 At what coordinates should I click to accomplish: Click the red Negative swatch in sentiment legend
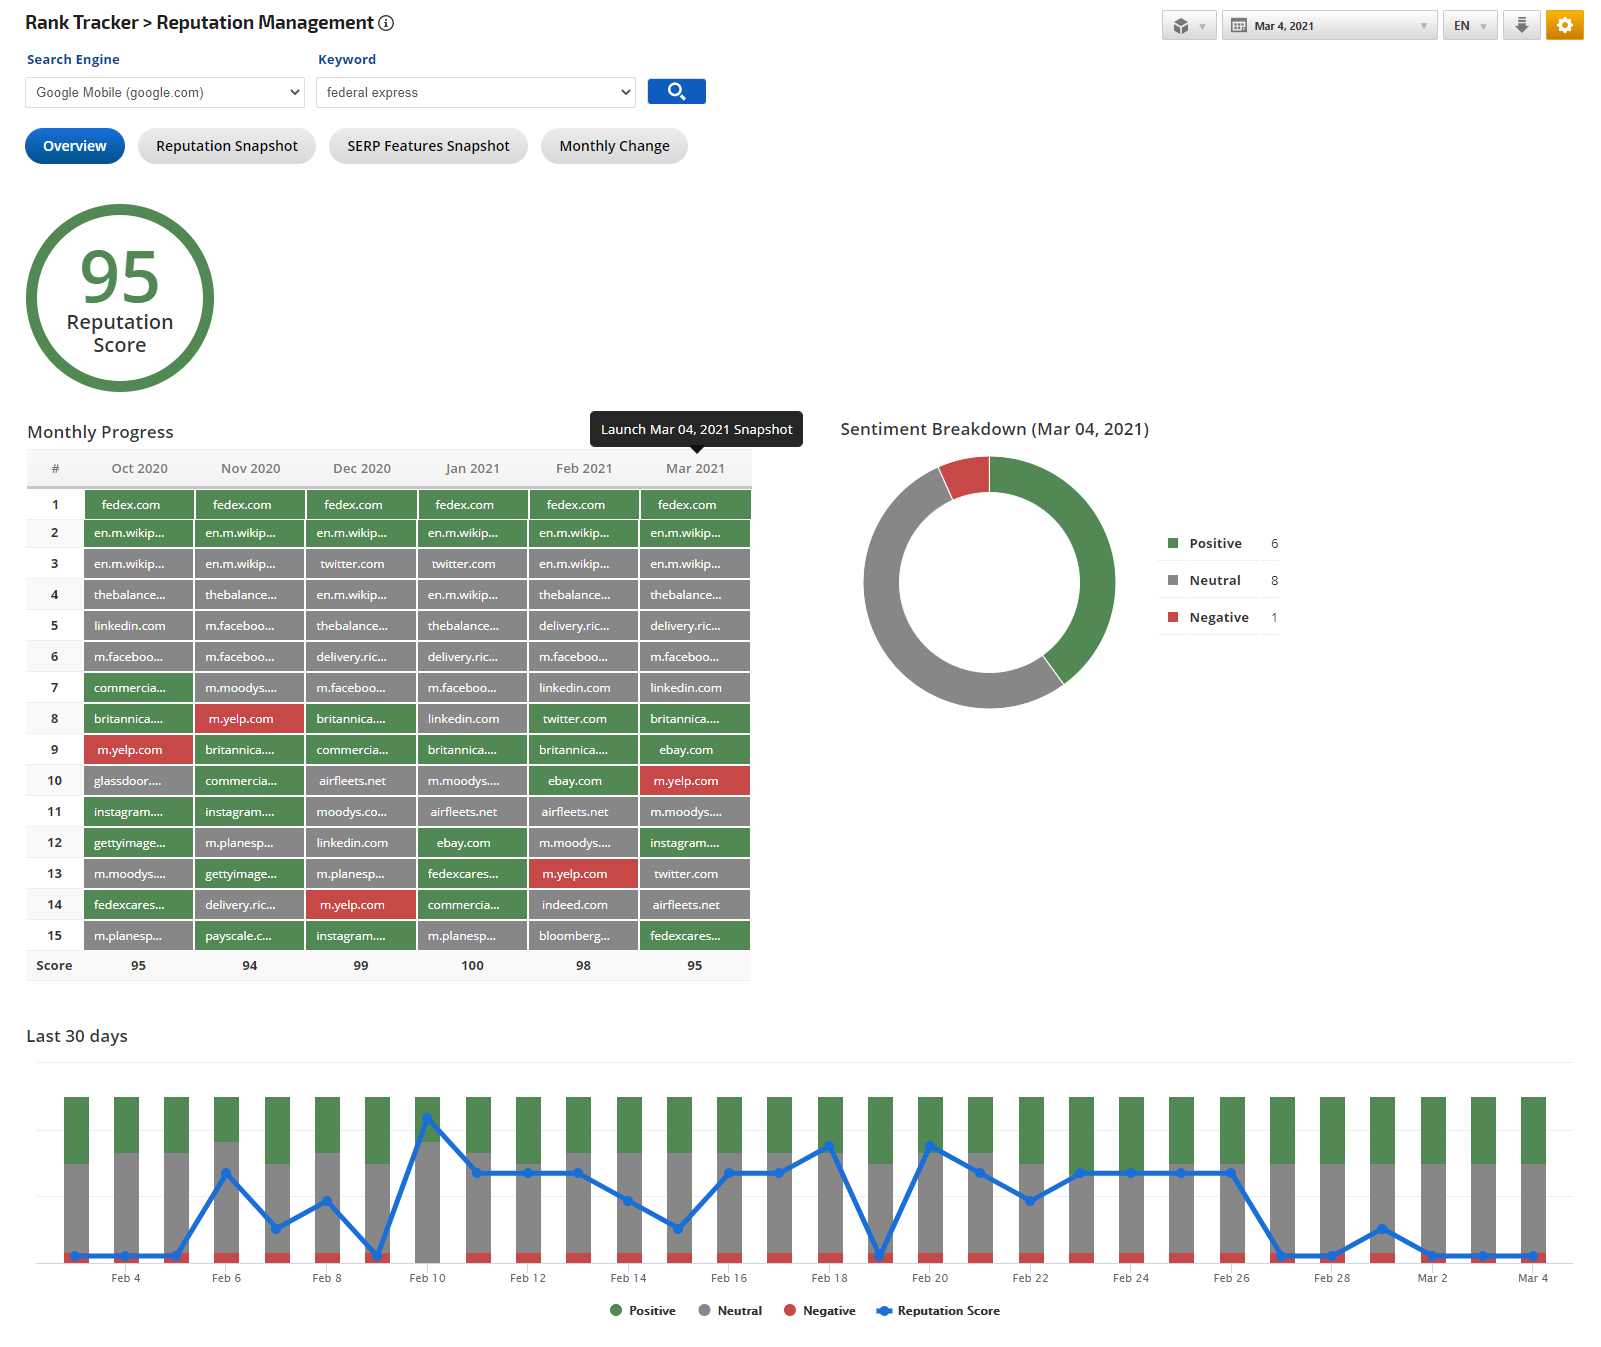coord(1173,618)
